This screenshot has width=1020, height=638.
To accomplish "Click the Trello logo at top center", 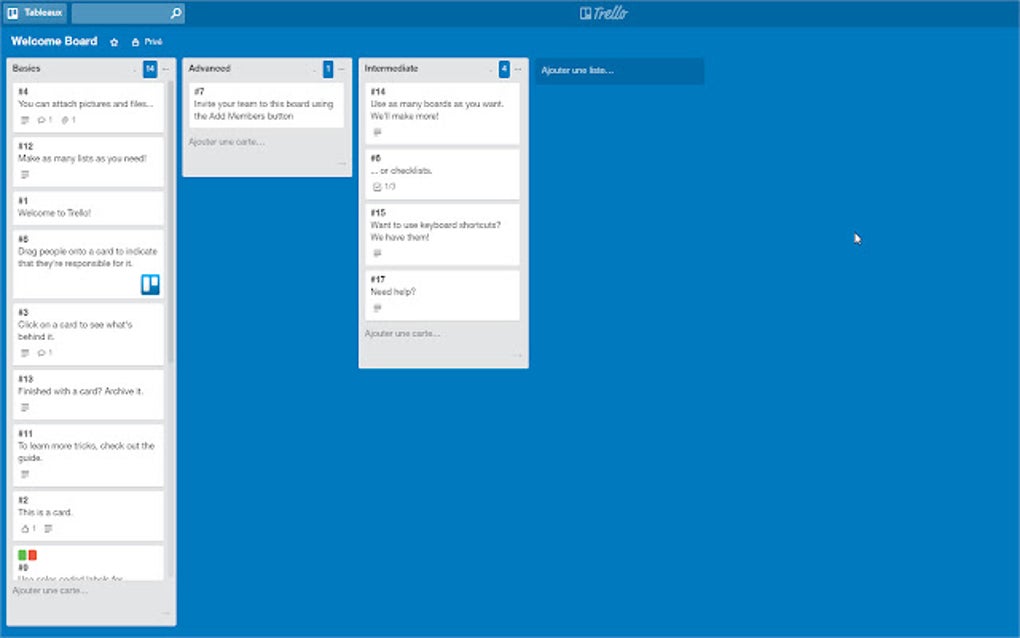I will pyautogui.click(x=601, y=12).
